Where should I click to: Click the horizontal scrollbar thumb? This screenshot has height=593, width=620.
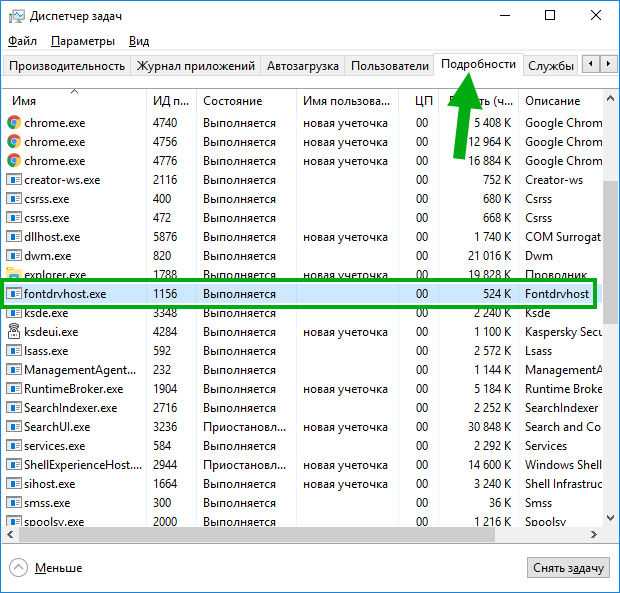[257, 534]
